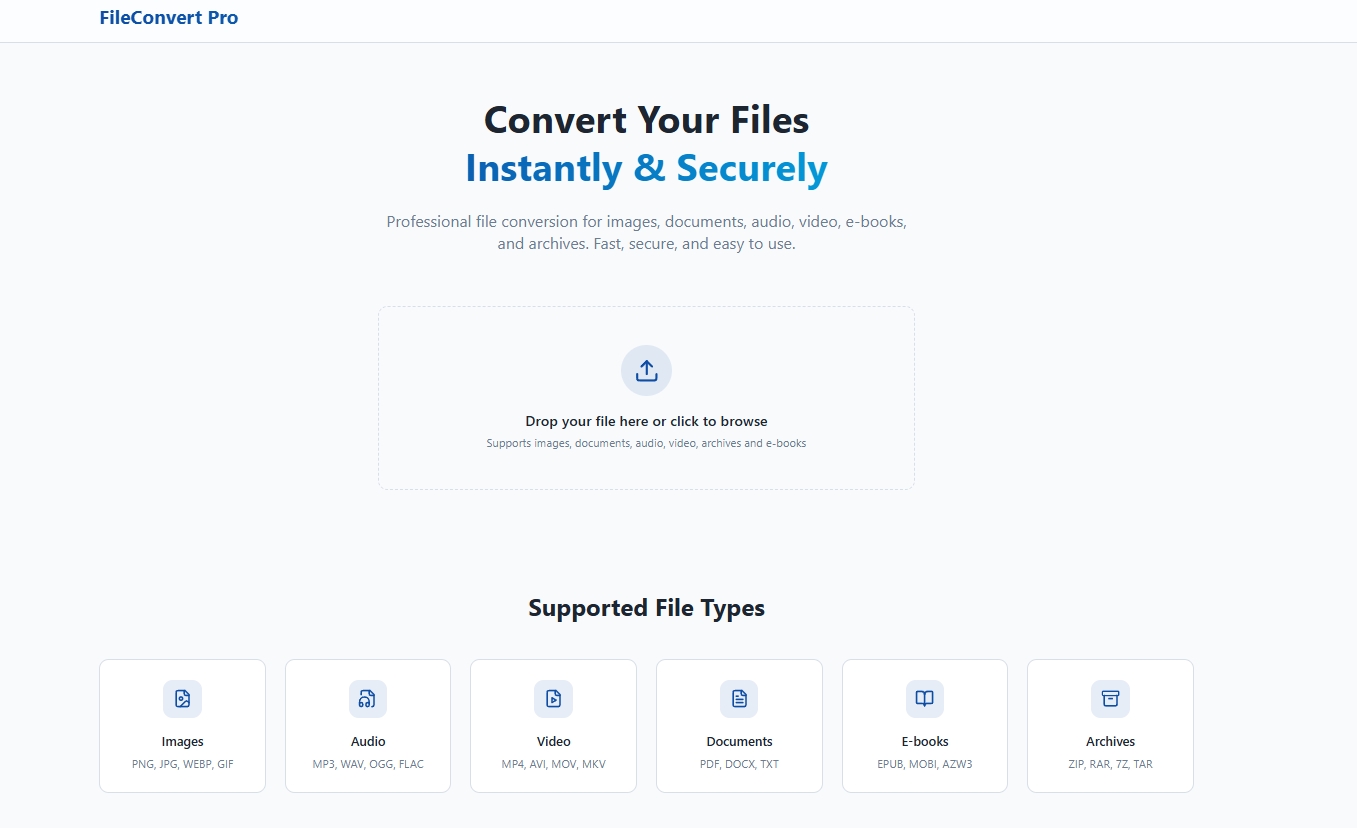Open the FileConvert Pro home link
Viewport: 1357px width, 828px height.
coord(169,18)
